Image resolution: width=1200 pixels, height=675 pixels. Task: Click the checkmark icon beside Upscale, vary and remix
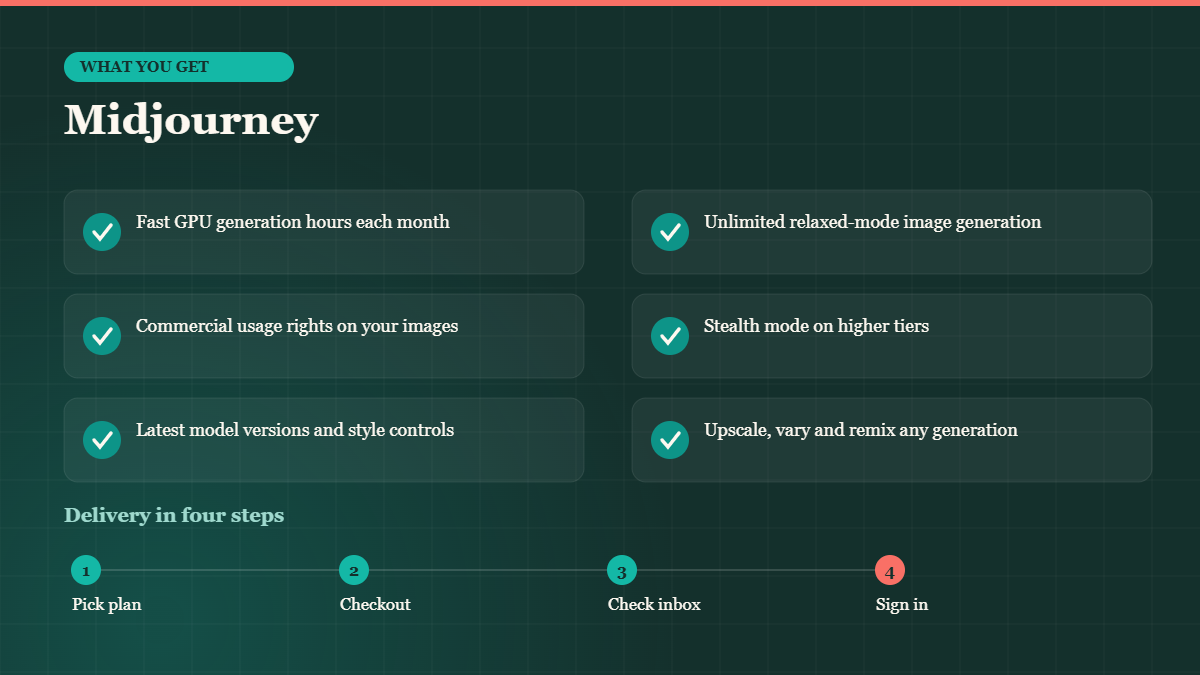click(x=670, y=440)
